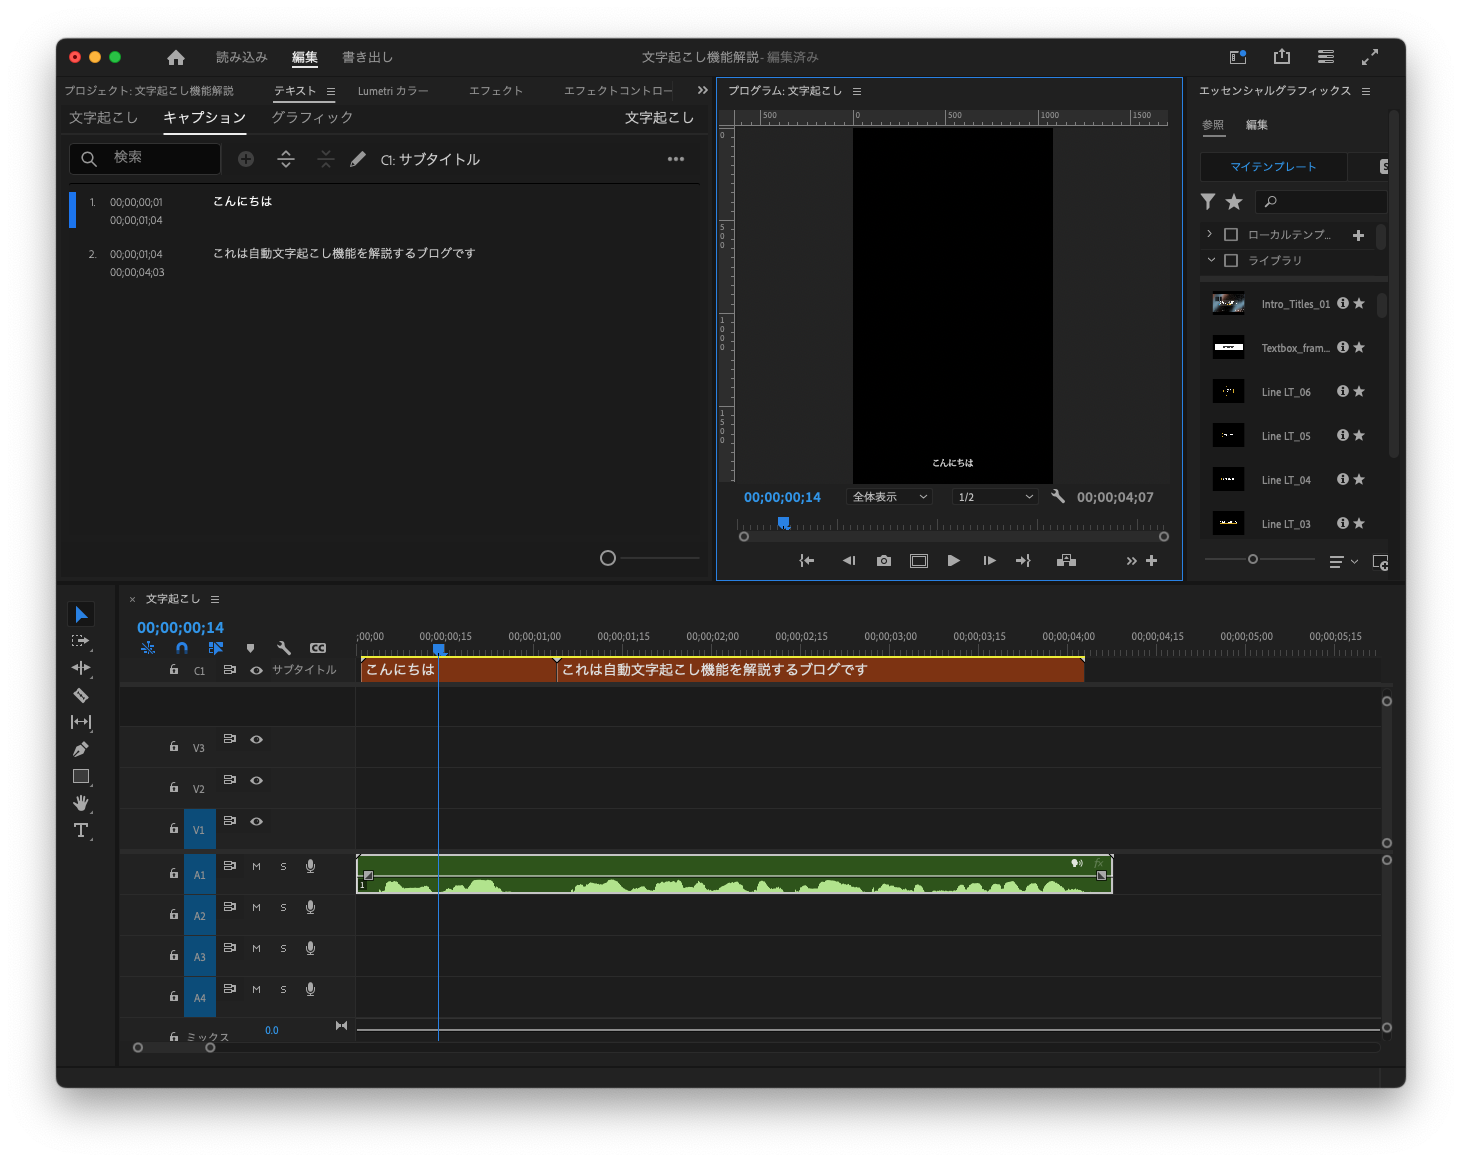This screenshot has width=1462, height=1162.
Task: Click the CC captions display icon
Action: tap(318, 648)
